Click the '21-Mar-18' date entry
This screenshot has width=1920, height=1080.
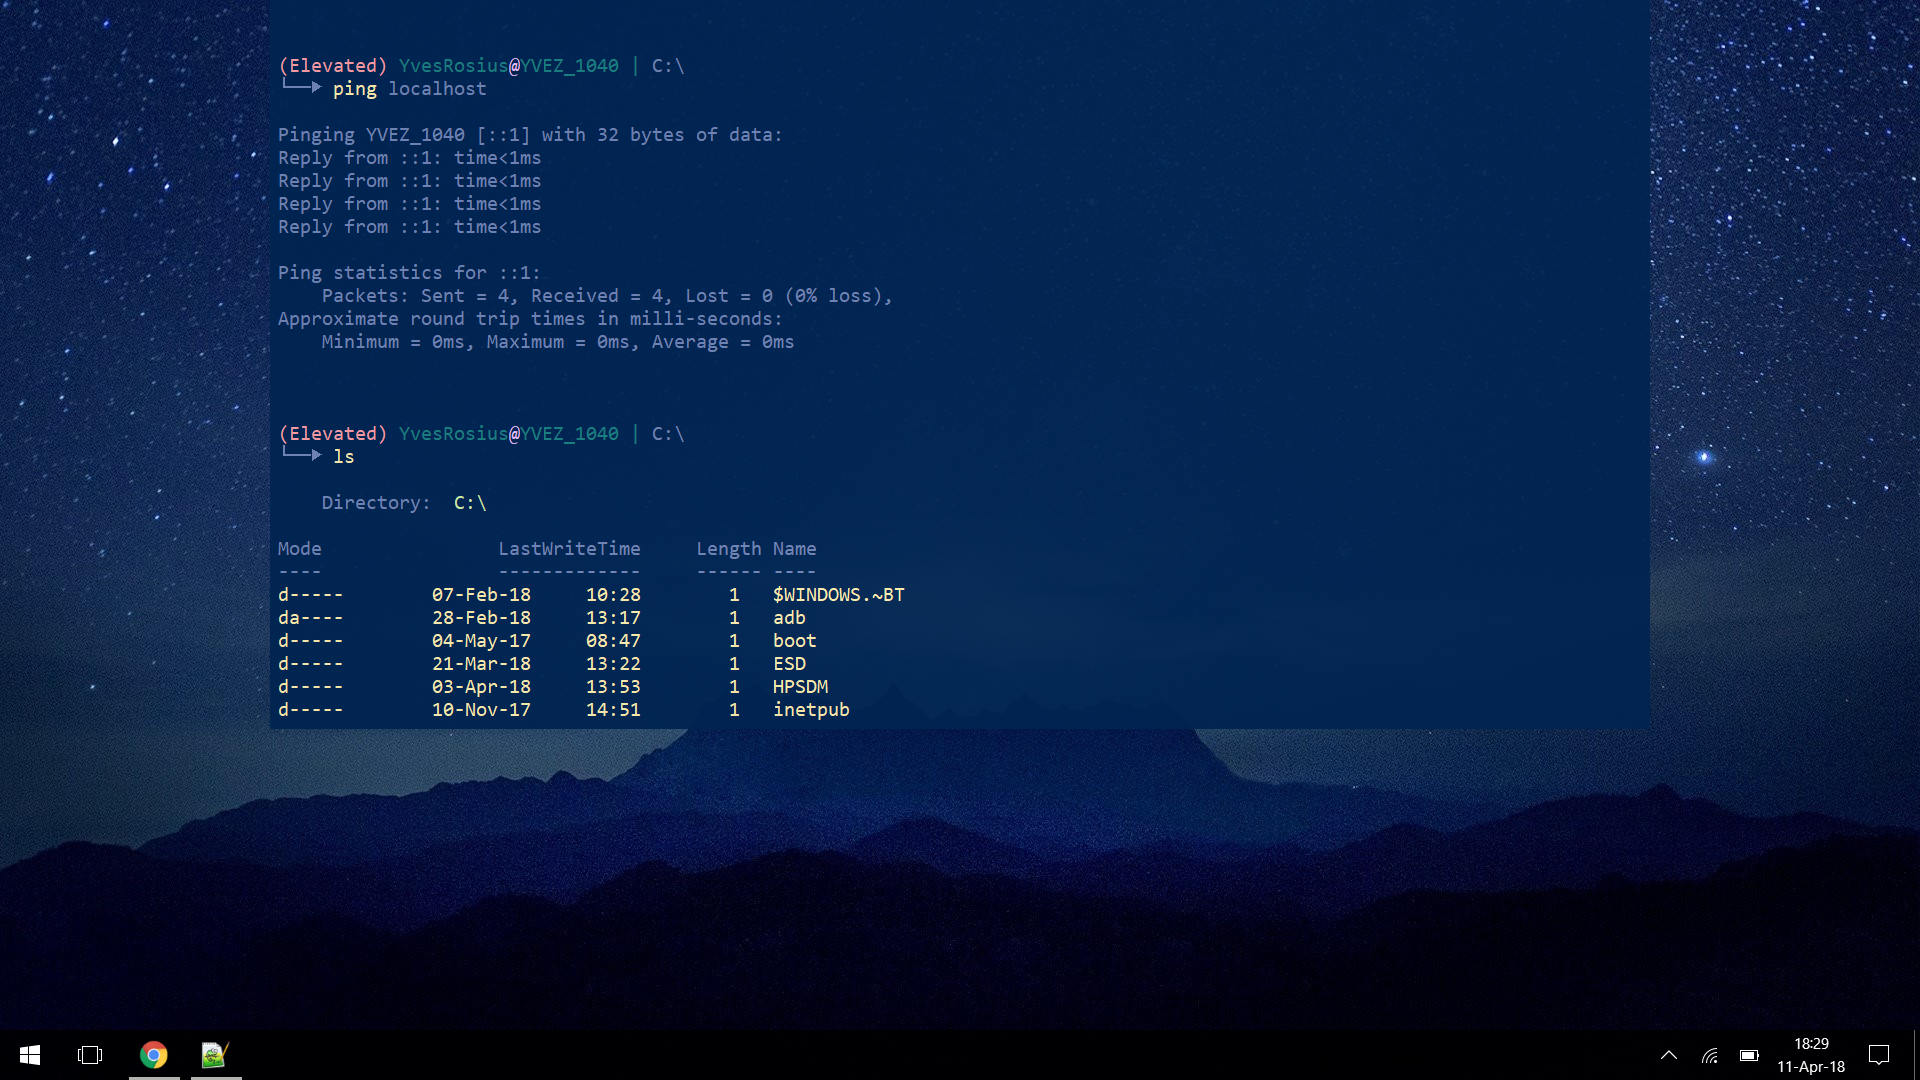pyautogui.click(x=481, y=664)
